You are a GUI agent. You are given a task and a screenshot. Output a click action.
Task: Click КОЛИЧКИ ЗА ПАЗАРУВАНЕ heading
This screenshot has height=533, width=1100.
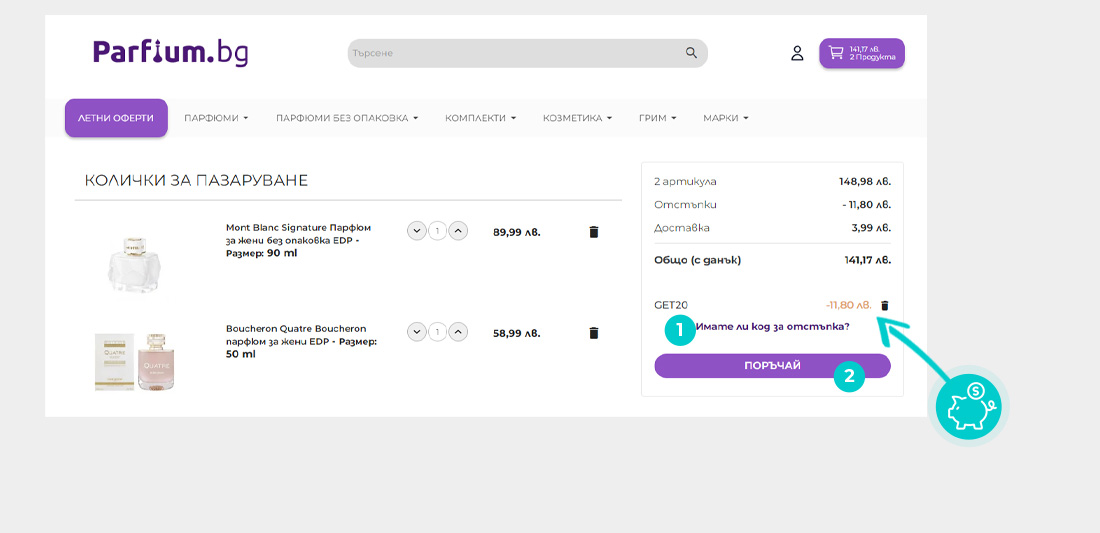pos(196,180)
